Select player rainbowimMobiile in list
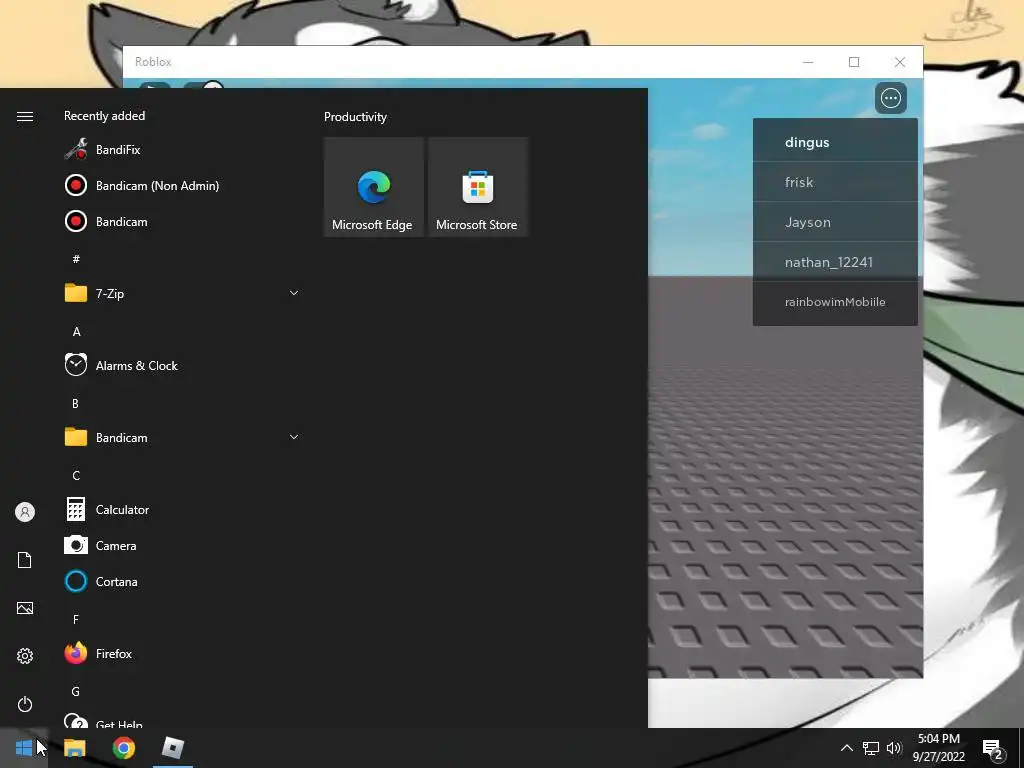 point(835,302)
